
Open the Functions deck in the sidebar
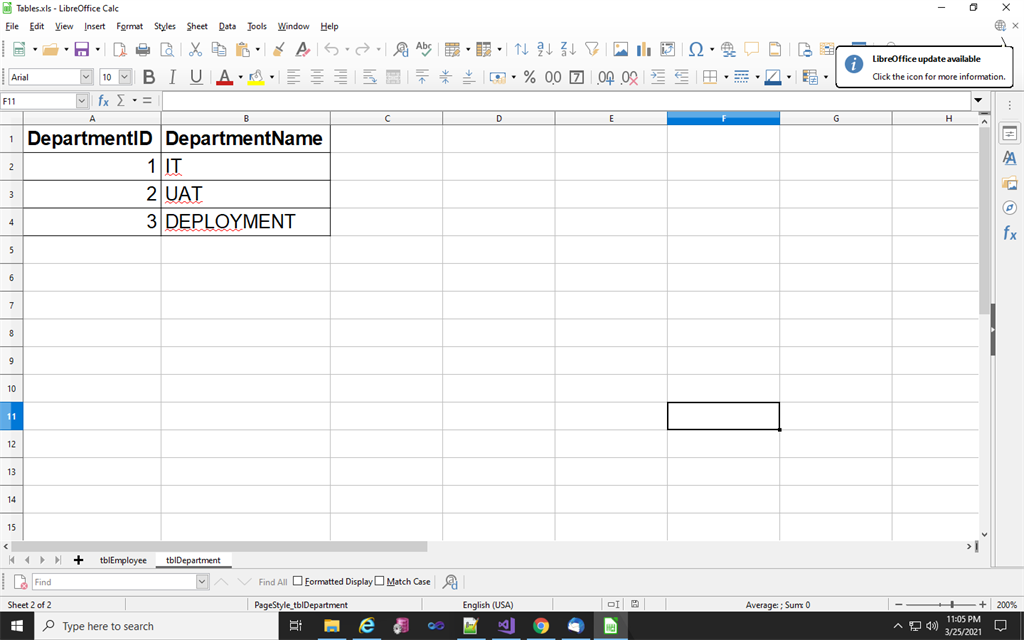point(1009,233)
